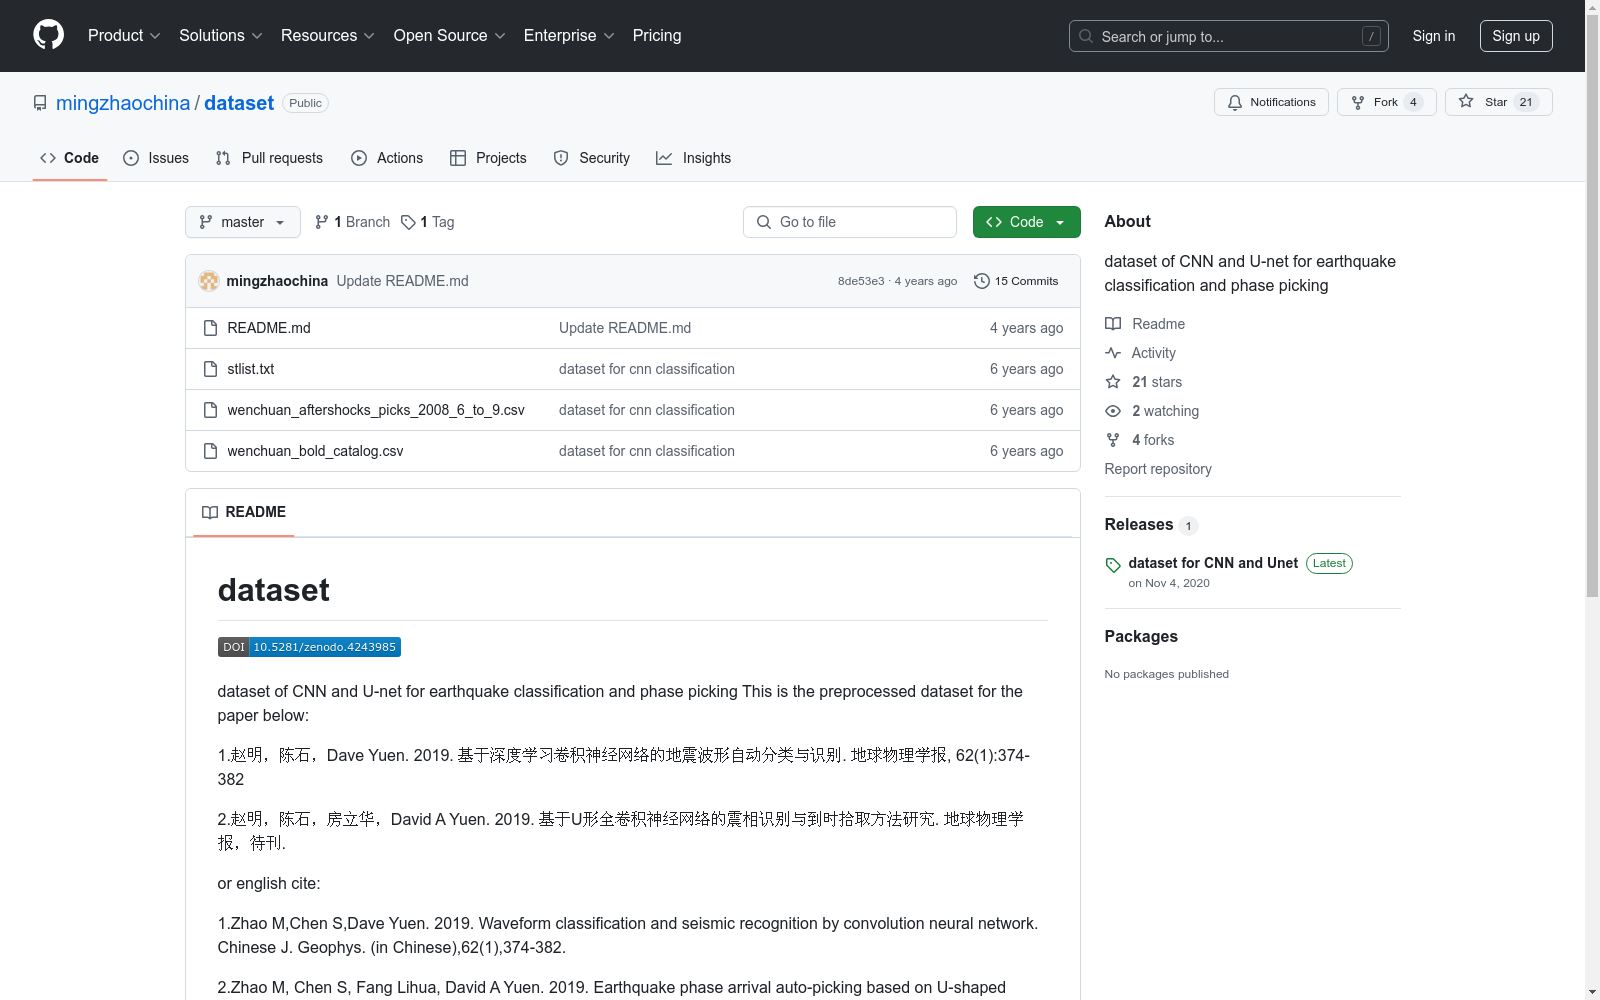
Task: Switch to the Actions tab
Action: tap(387, 158)
